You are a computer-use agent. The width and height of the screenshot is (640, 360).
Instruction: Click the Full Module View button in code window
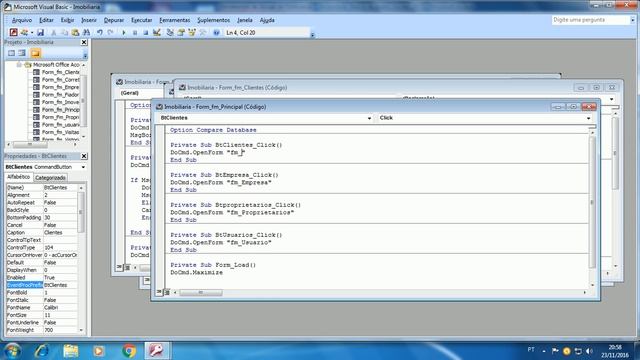166,292
